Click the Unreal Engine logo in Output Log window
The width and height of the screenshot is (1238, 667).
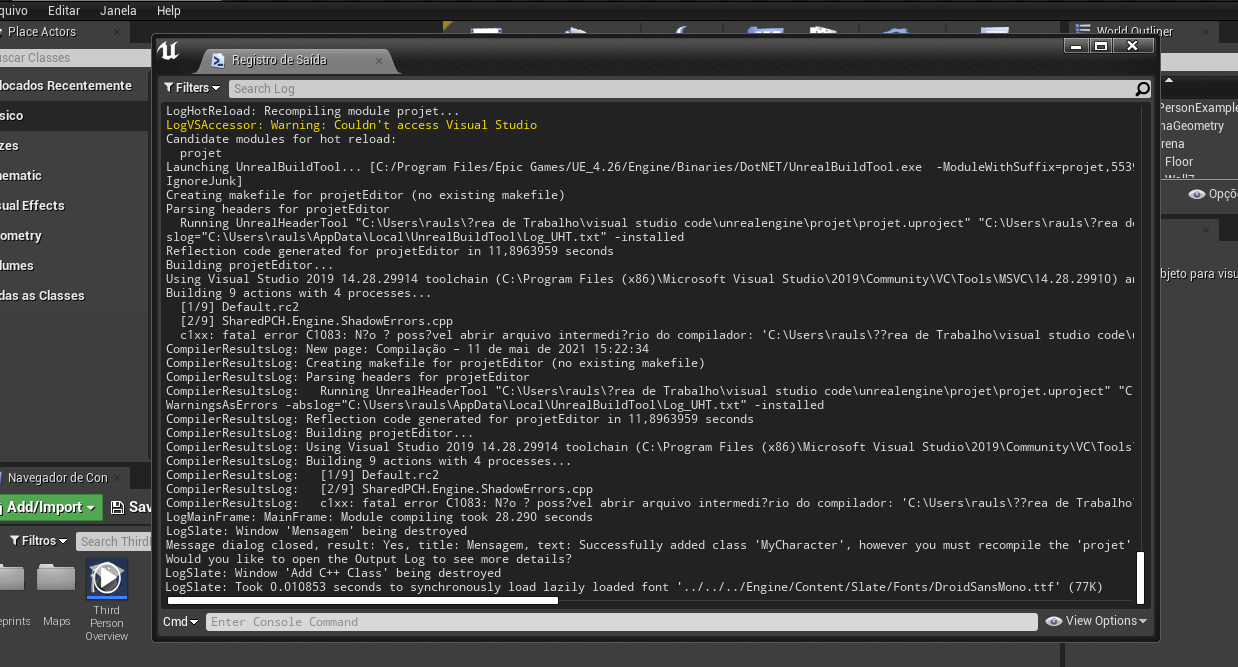coord(169,52)
